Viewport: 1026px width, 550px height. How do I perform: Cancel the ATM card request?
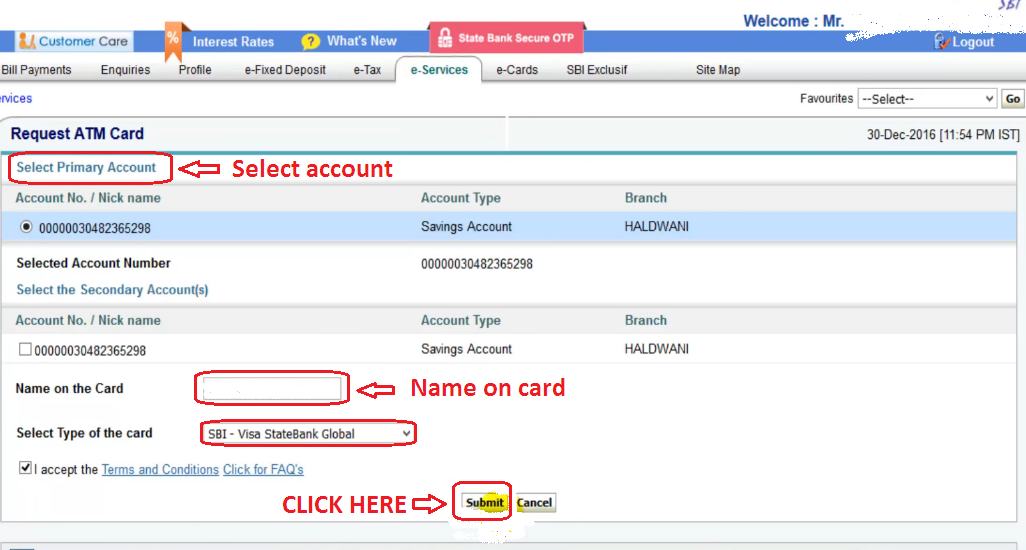(x=535, y=502)
